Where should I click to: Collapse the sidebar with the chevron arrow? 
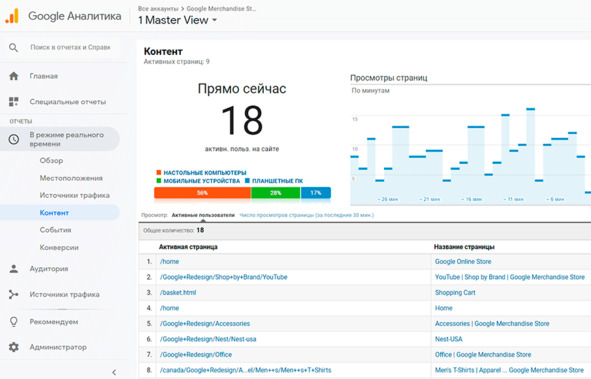(x=114, y=372)
